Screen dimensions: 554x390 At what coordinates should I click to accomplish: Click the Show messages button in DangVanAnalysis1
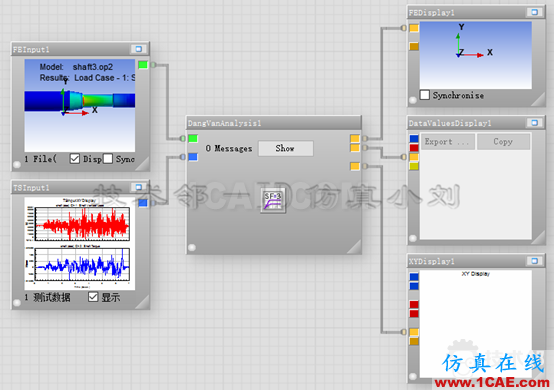click(x=285, y=148)
